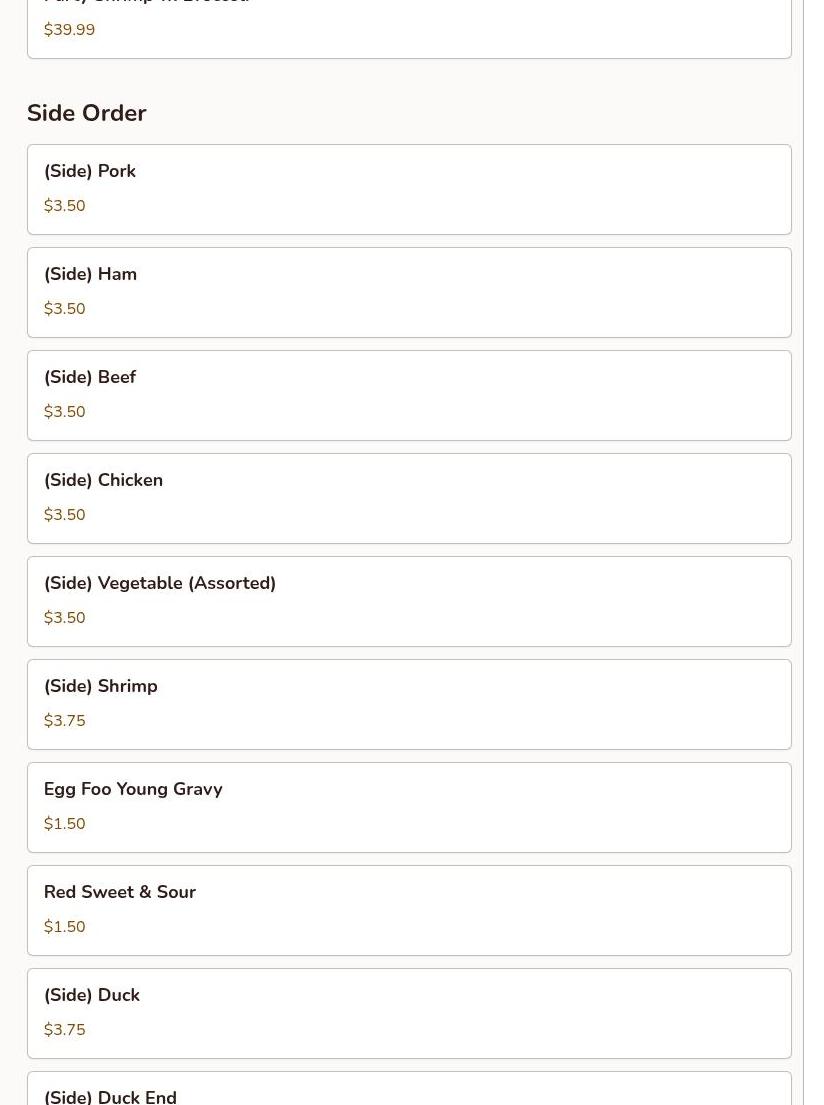Image resolution: width=824 pixels, height=1105 pixels.
Task: Click the $3.50 price under (Side) Ham
Action: click(64, 309)
